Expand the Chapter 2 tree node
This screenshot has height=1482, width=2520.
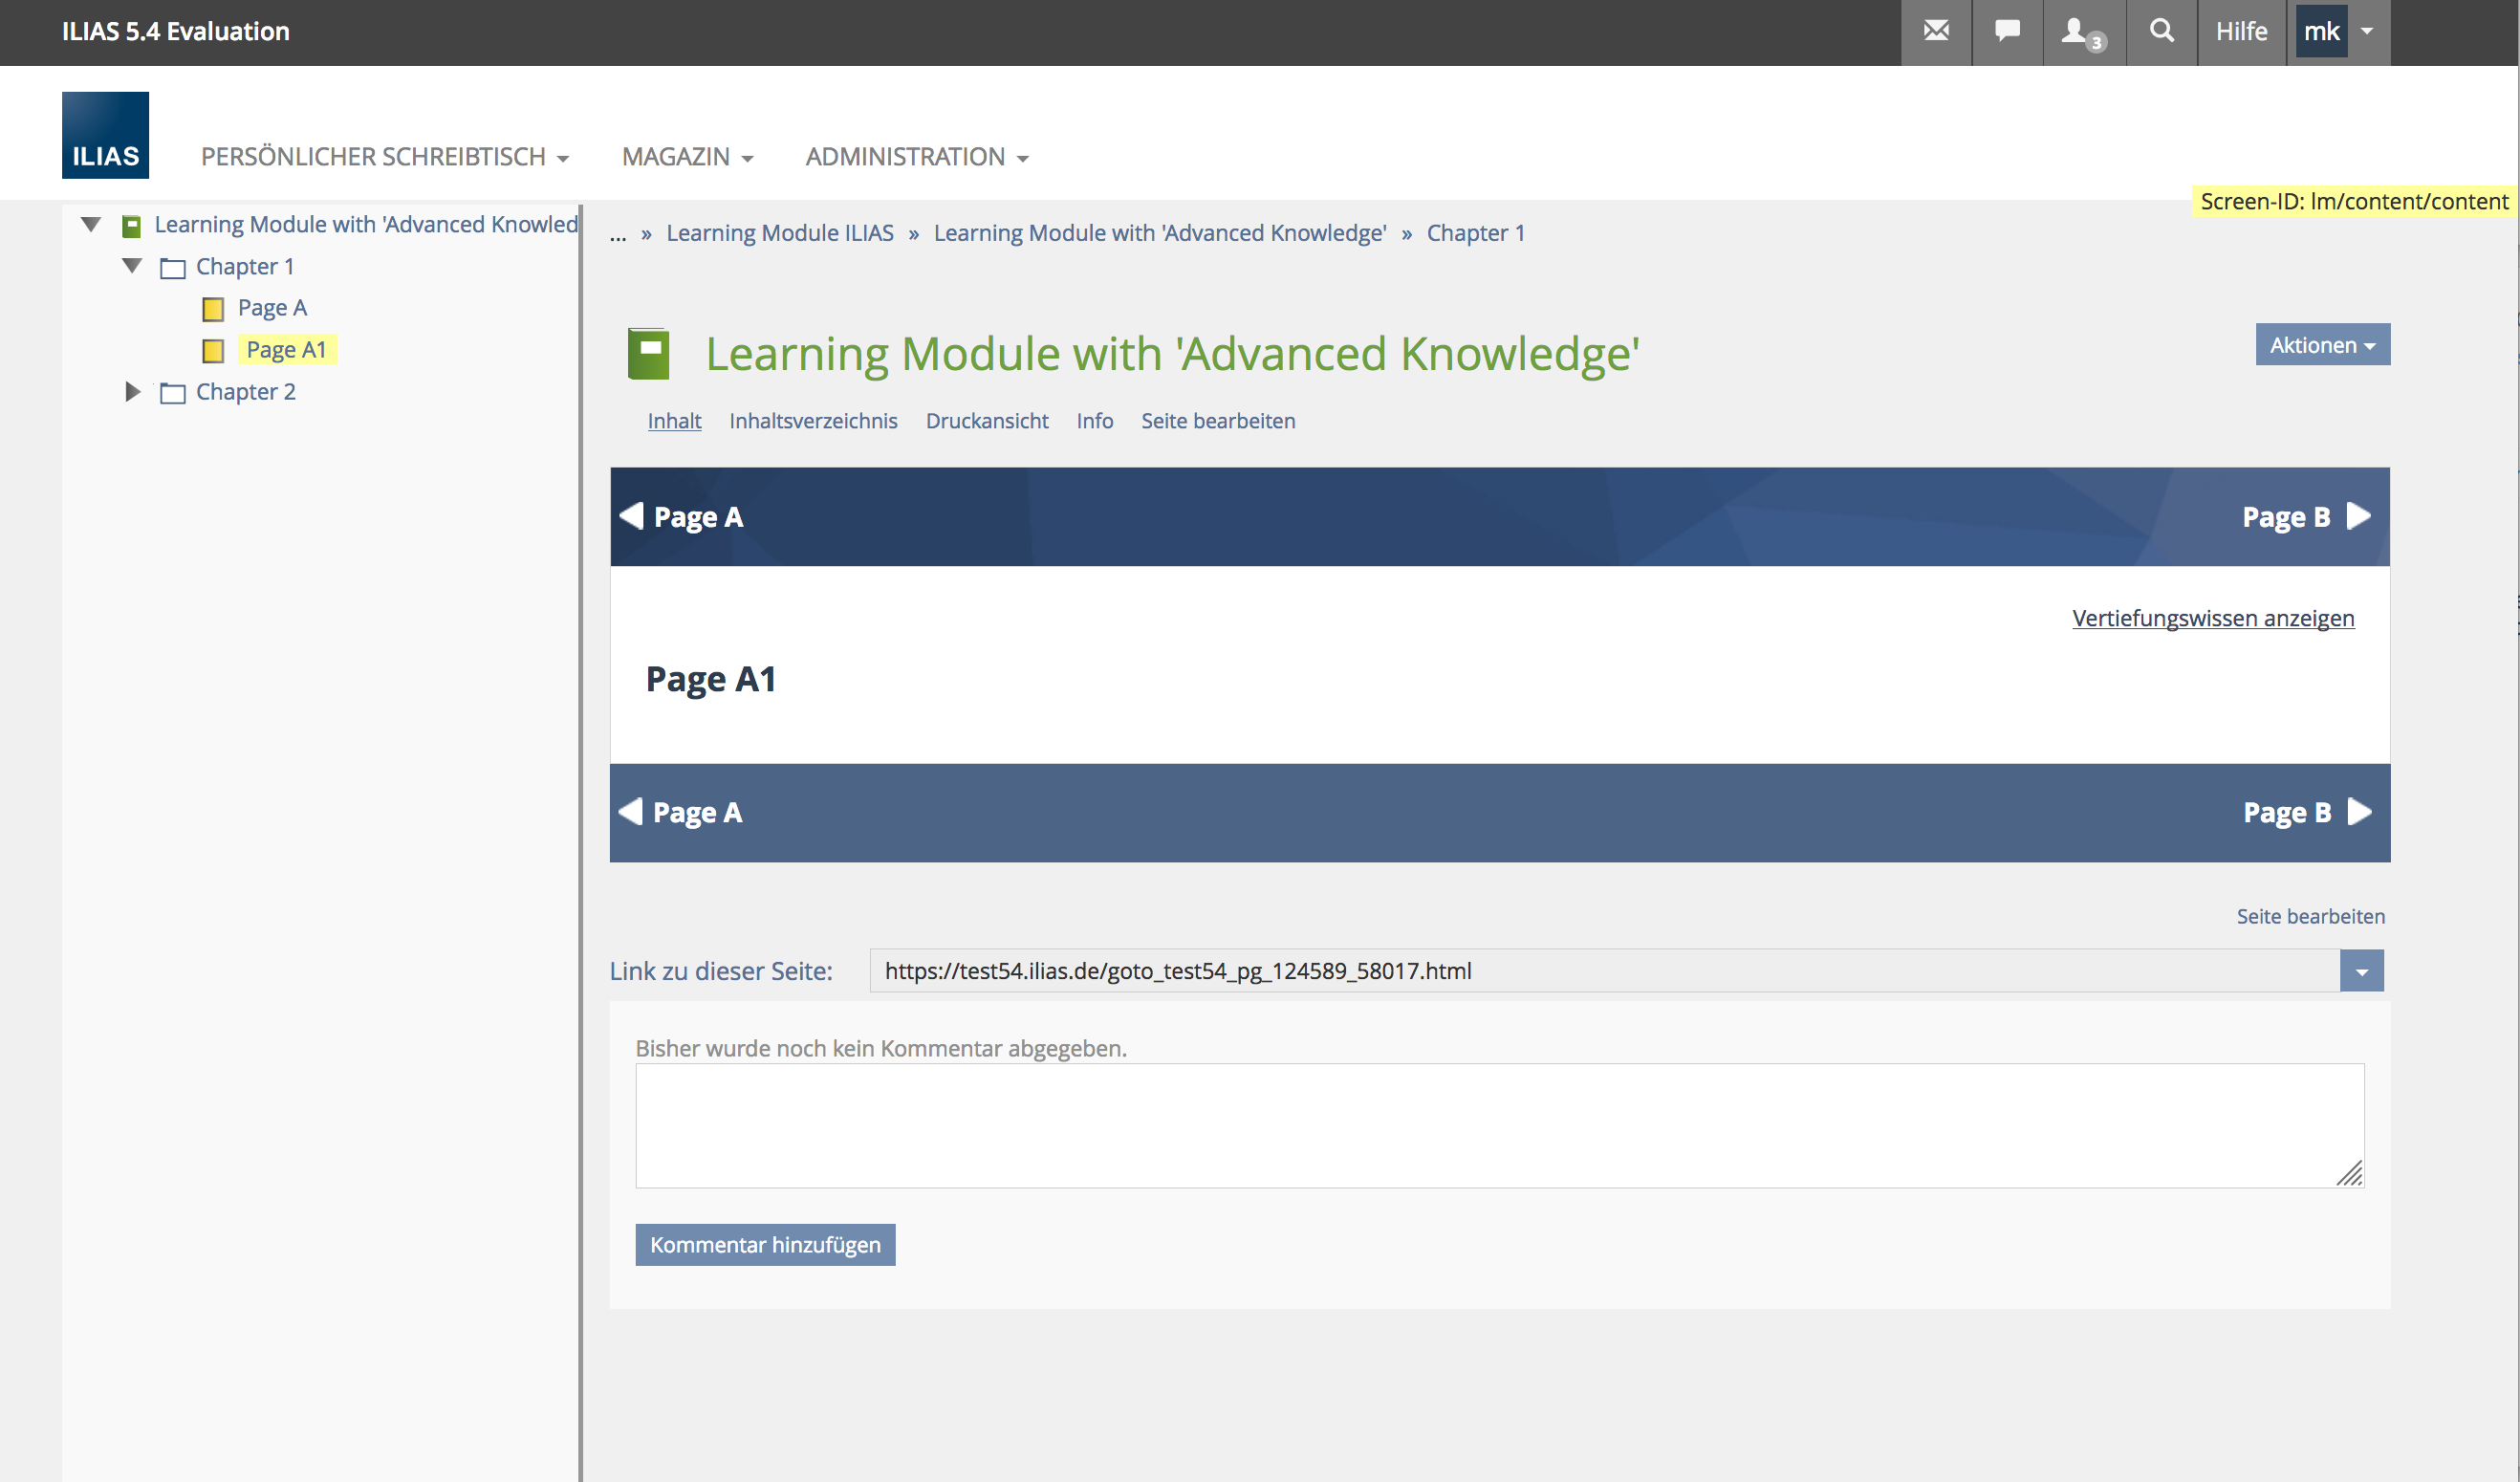(x=132, y=392)
